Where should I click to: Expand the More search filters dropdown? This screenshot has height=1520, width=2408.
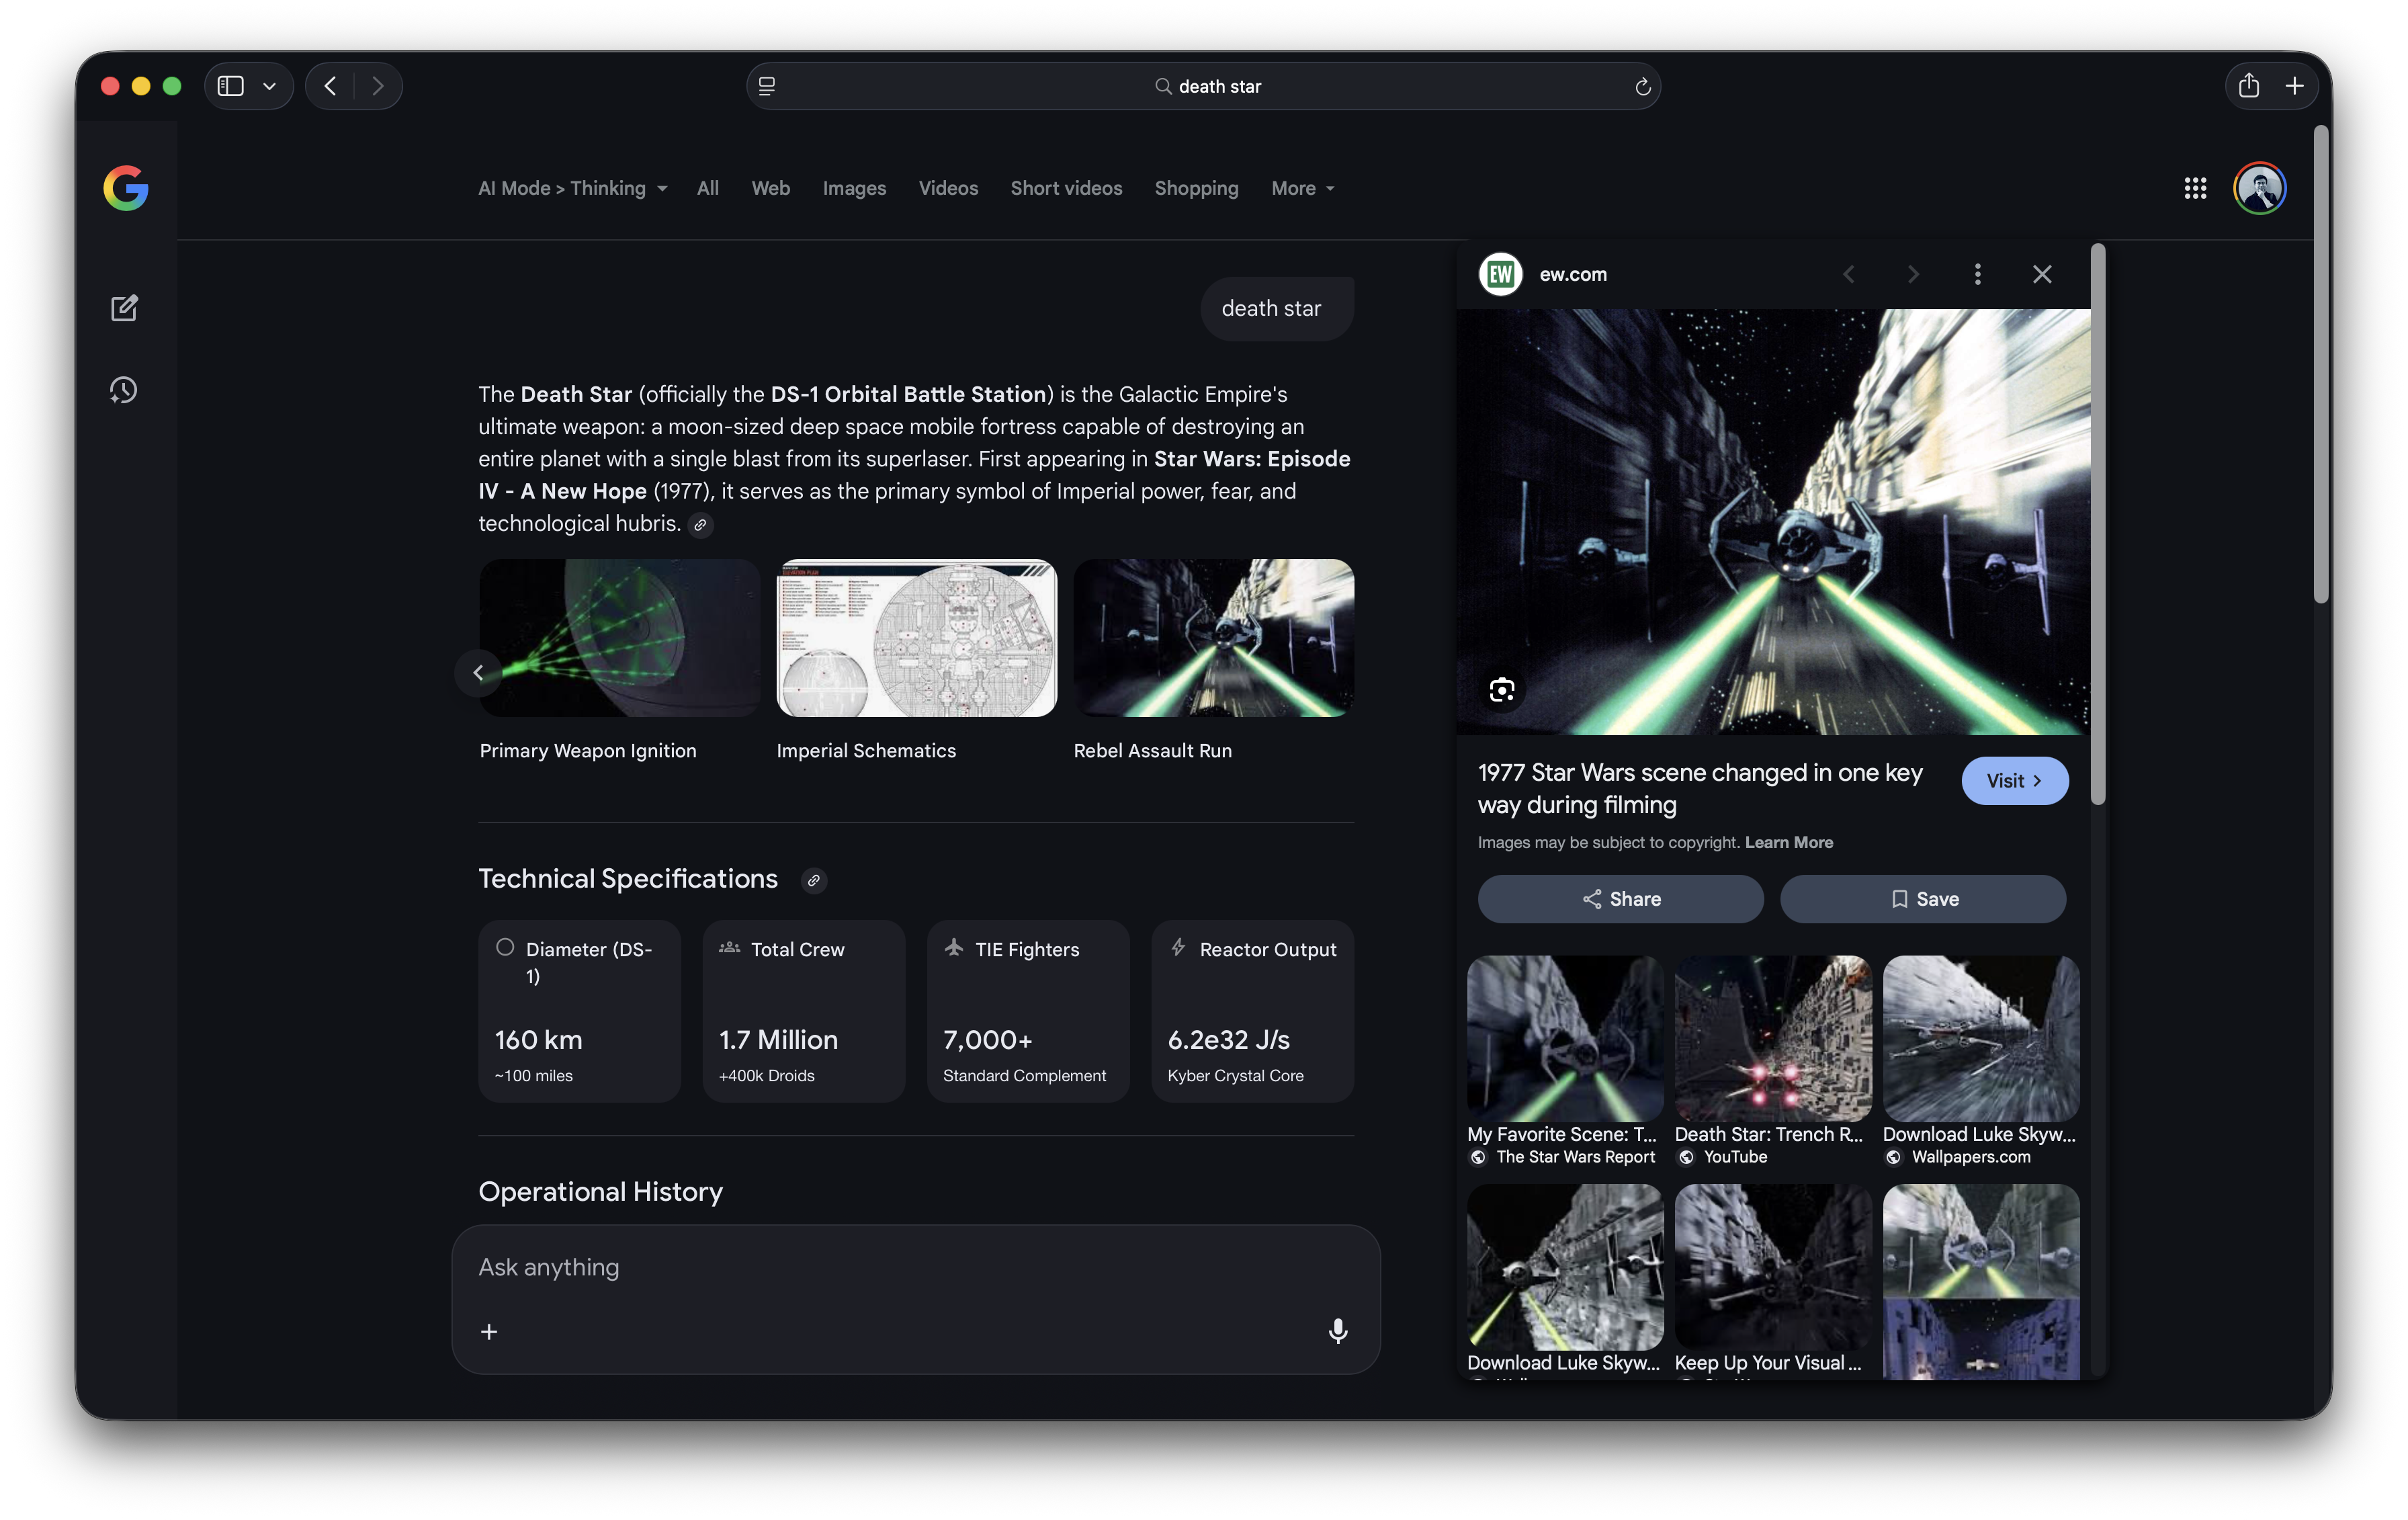tap(1303, 188)
